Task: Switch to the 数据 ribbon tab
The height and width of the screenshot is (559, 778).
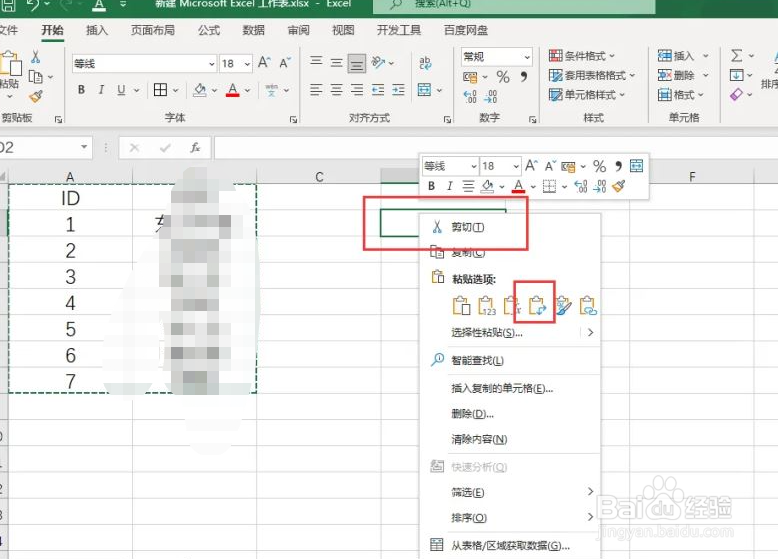Action: (x=254, y=30)
